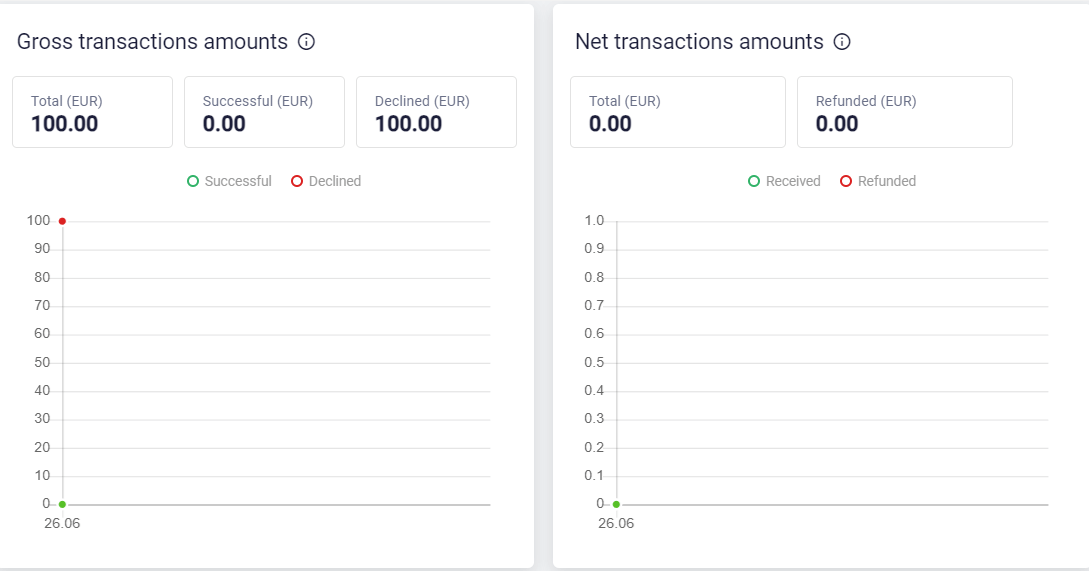Select the green Successful data point at 0

(x=63, y=504)
